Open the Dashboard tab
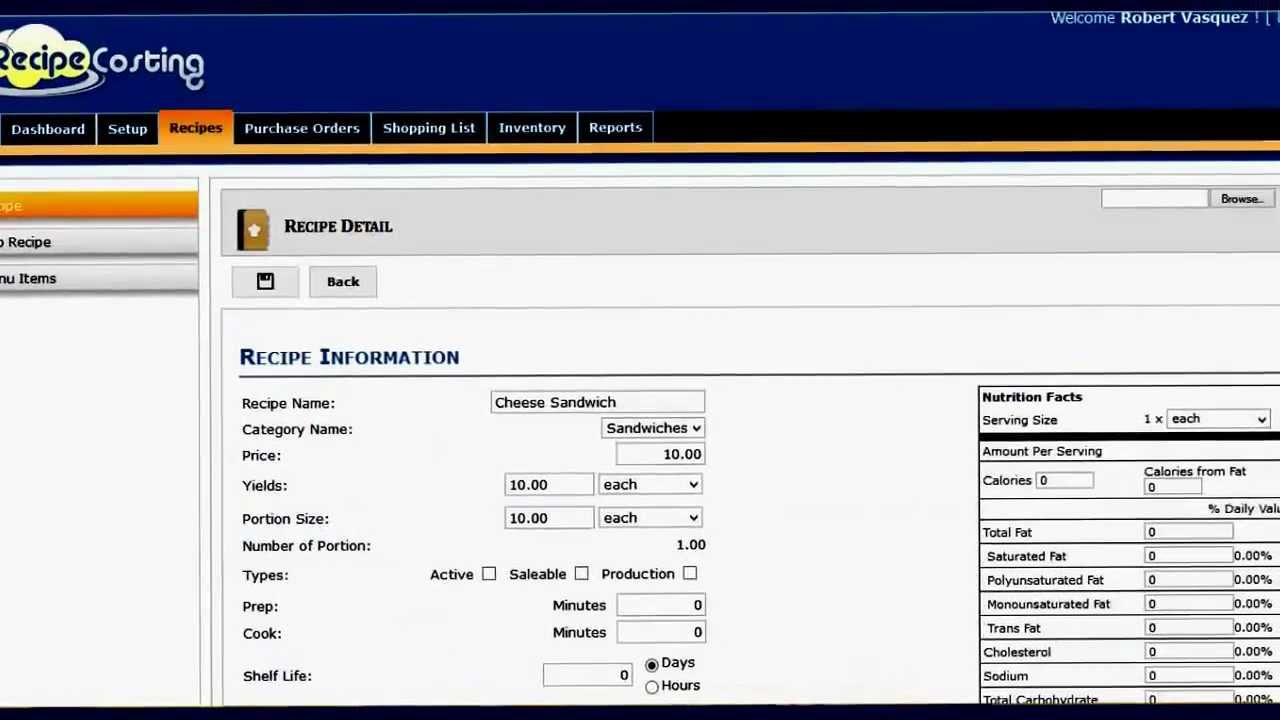The height and width of the screenshot is (720, 1280). coord(48,129)
